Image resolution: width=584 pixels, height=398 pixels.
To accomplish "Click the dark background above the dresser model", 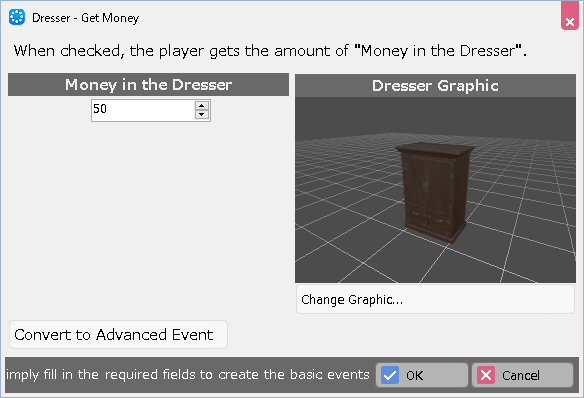I will tap(435, 115).
